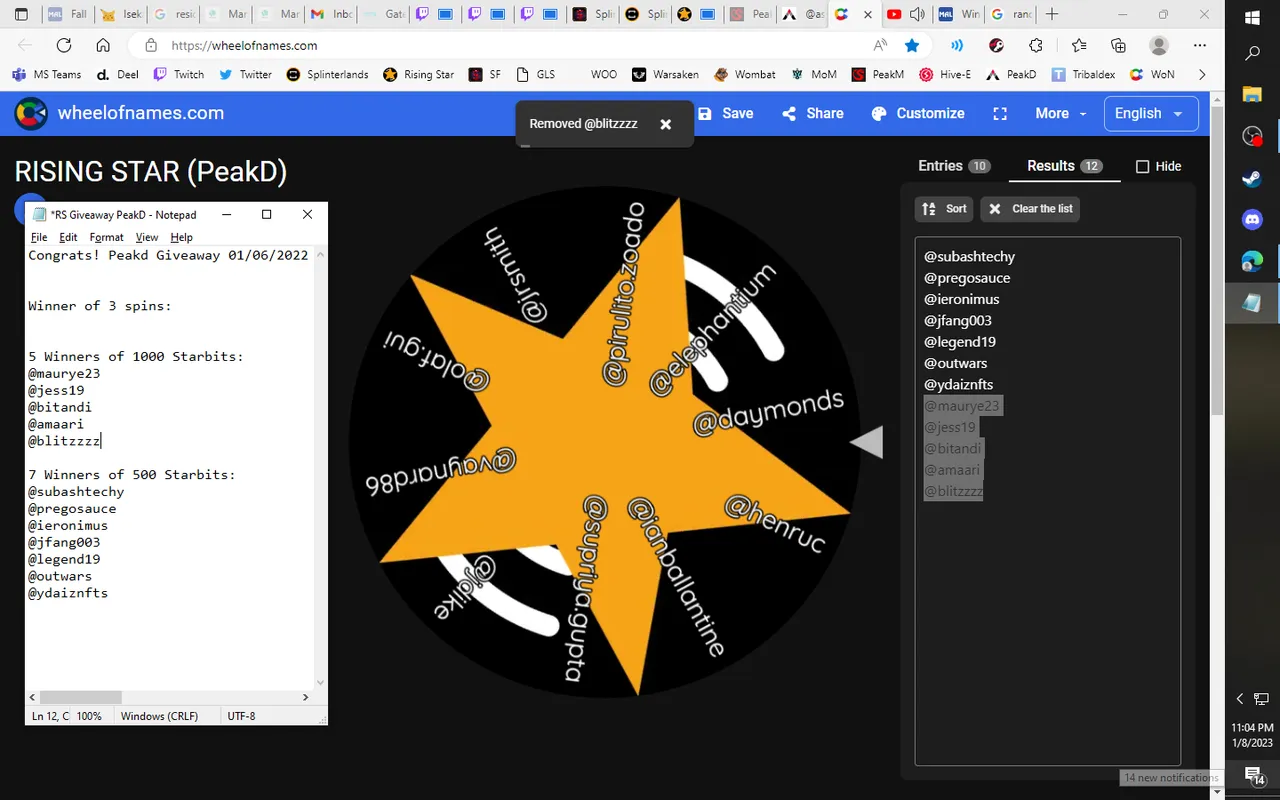This screenshot has height=800, width=1280.
Task: Expand the More dropdown menu
Action: pyautogui.click(x=1061, y=113)
